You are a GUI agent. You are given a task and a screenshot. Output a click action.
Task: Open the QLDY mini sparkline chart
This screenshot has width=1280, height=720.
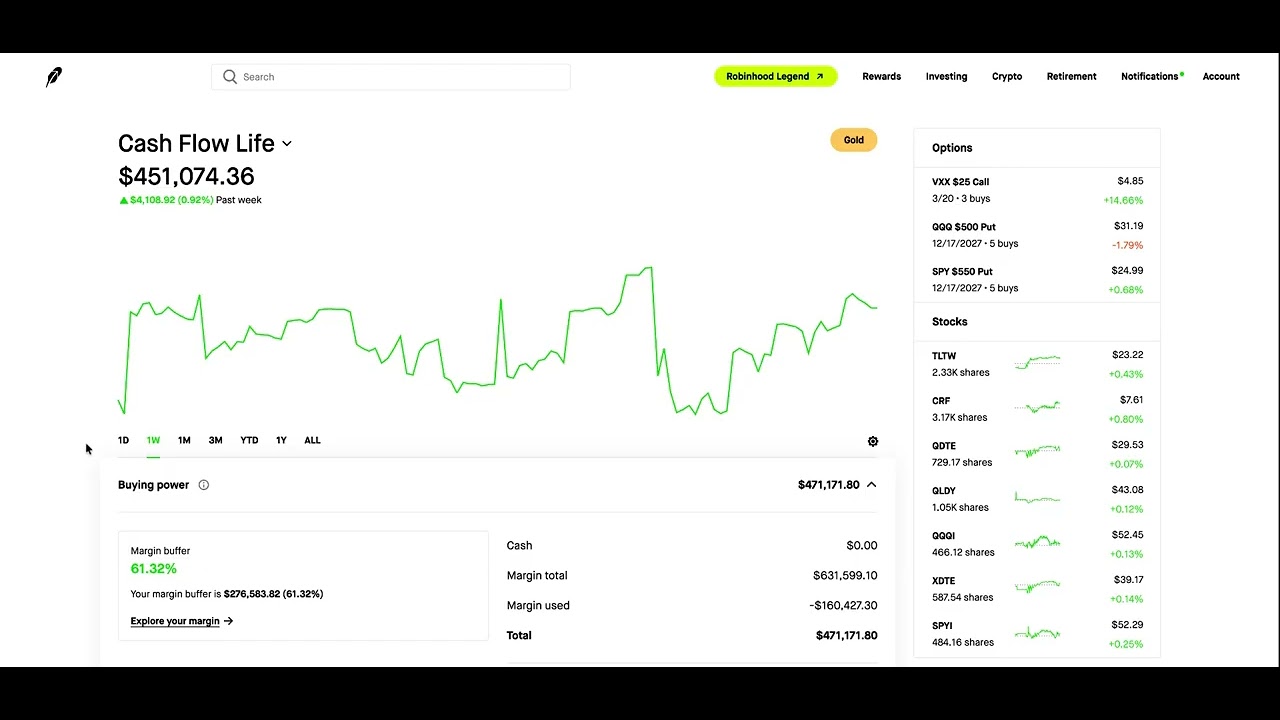(x=1037, y=497)
